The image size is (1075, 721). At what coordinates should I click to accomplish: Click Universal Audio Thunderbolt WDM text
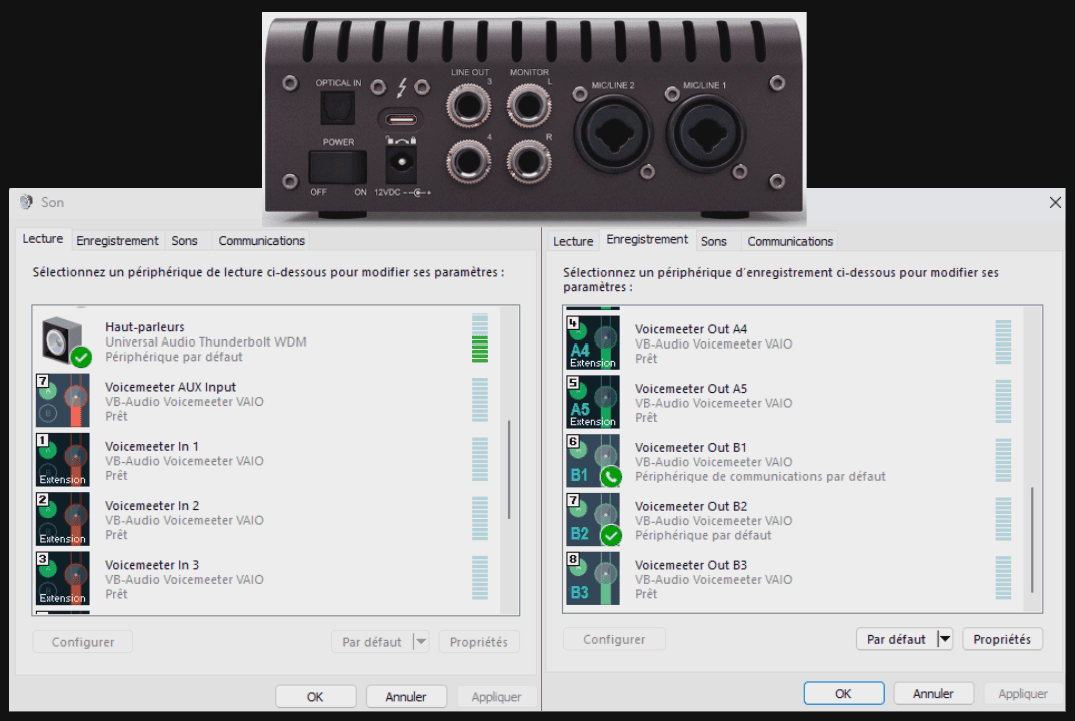coord(206,342)
